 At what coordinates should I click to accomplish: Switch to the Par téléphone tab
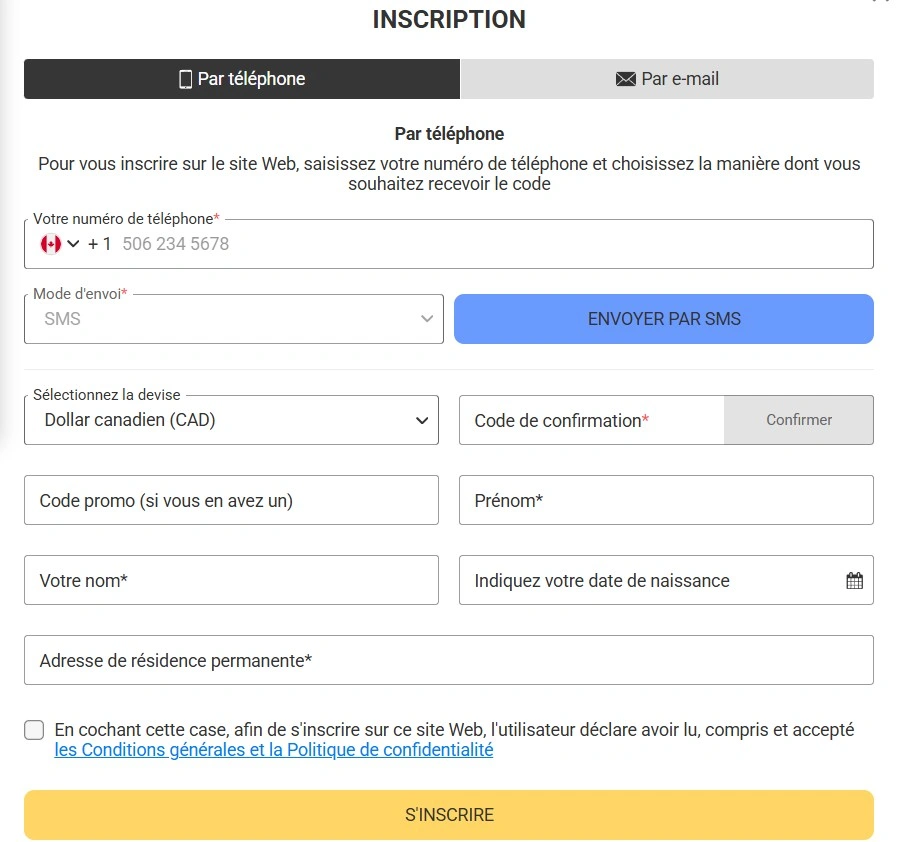tap(242, 79)
